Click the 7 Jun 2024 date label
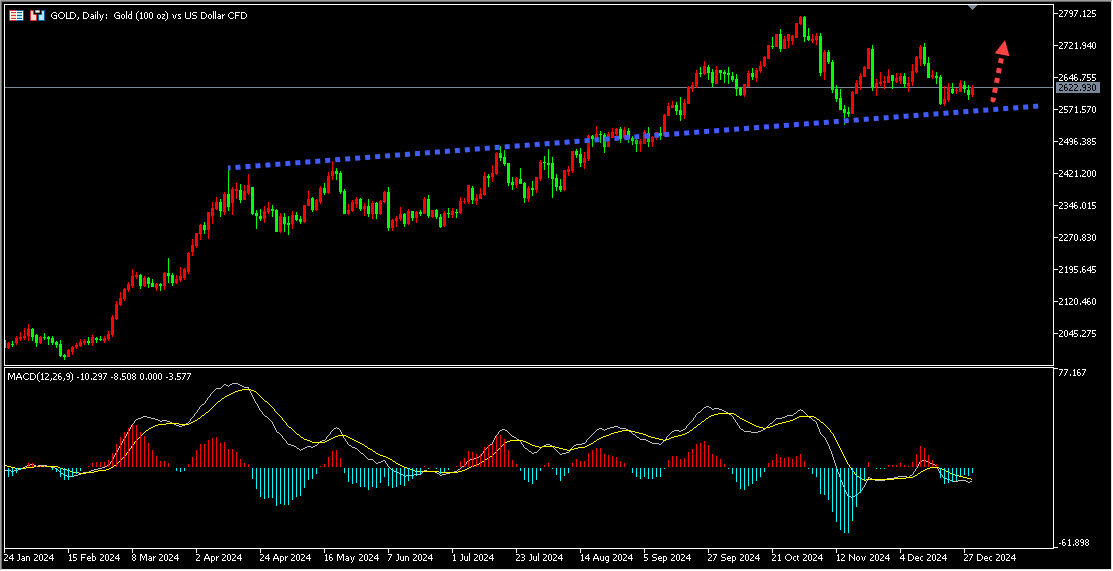The width and height of the screenshot is (1113, 571). pyautogui.click(x=411, y=556)
